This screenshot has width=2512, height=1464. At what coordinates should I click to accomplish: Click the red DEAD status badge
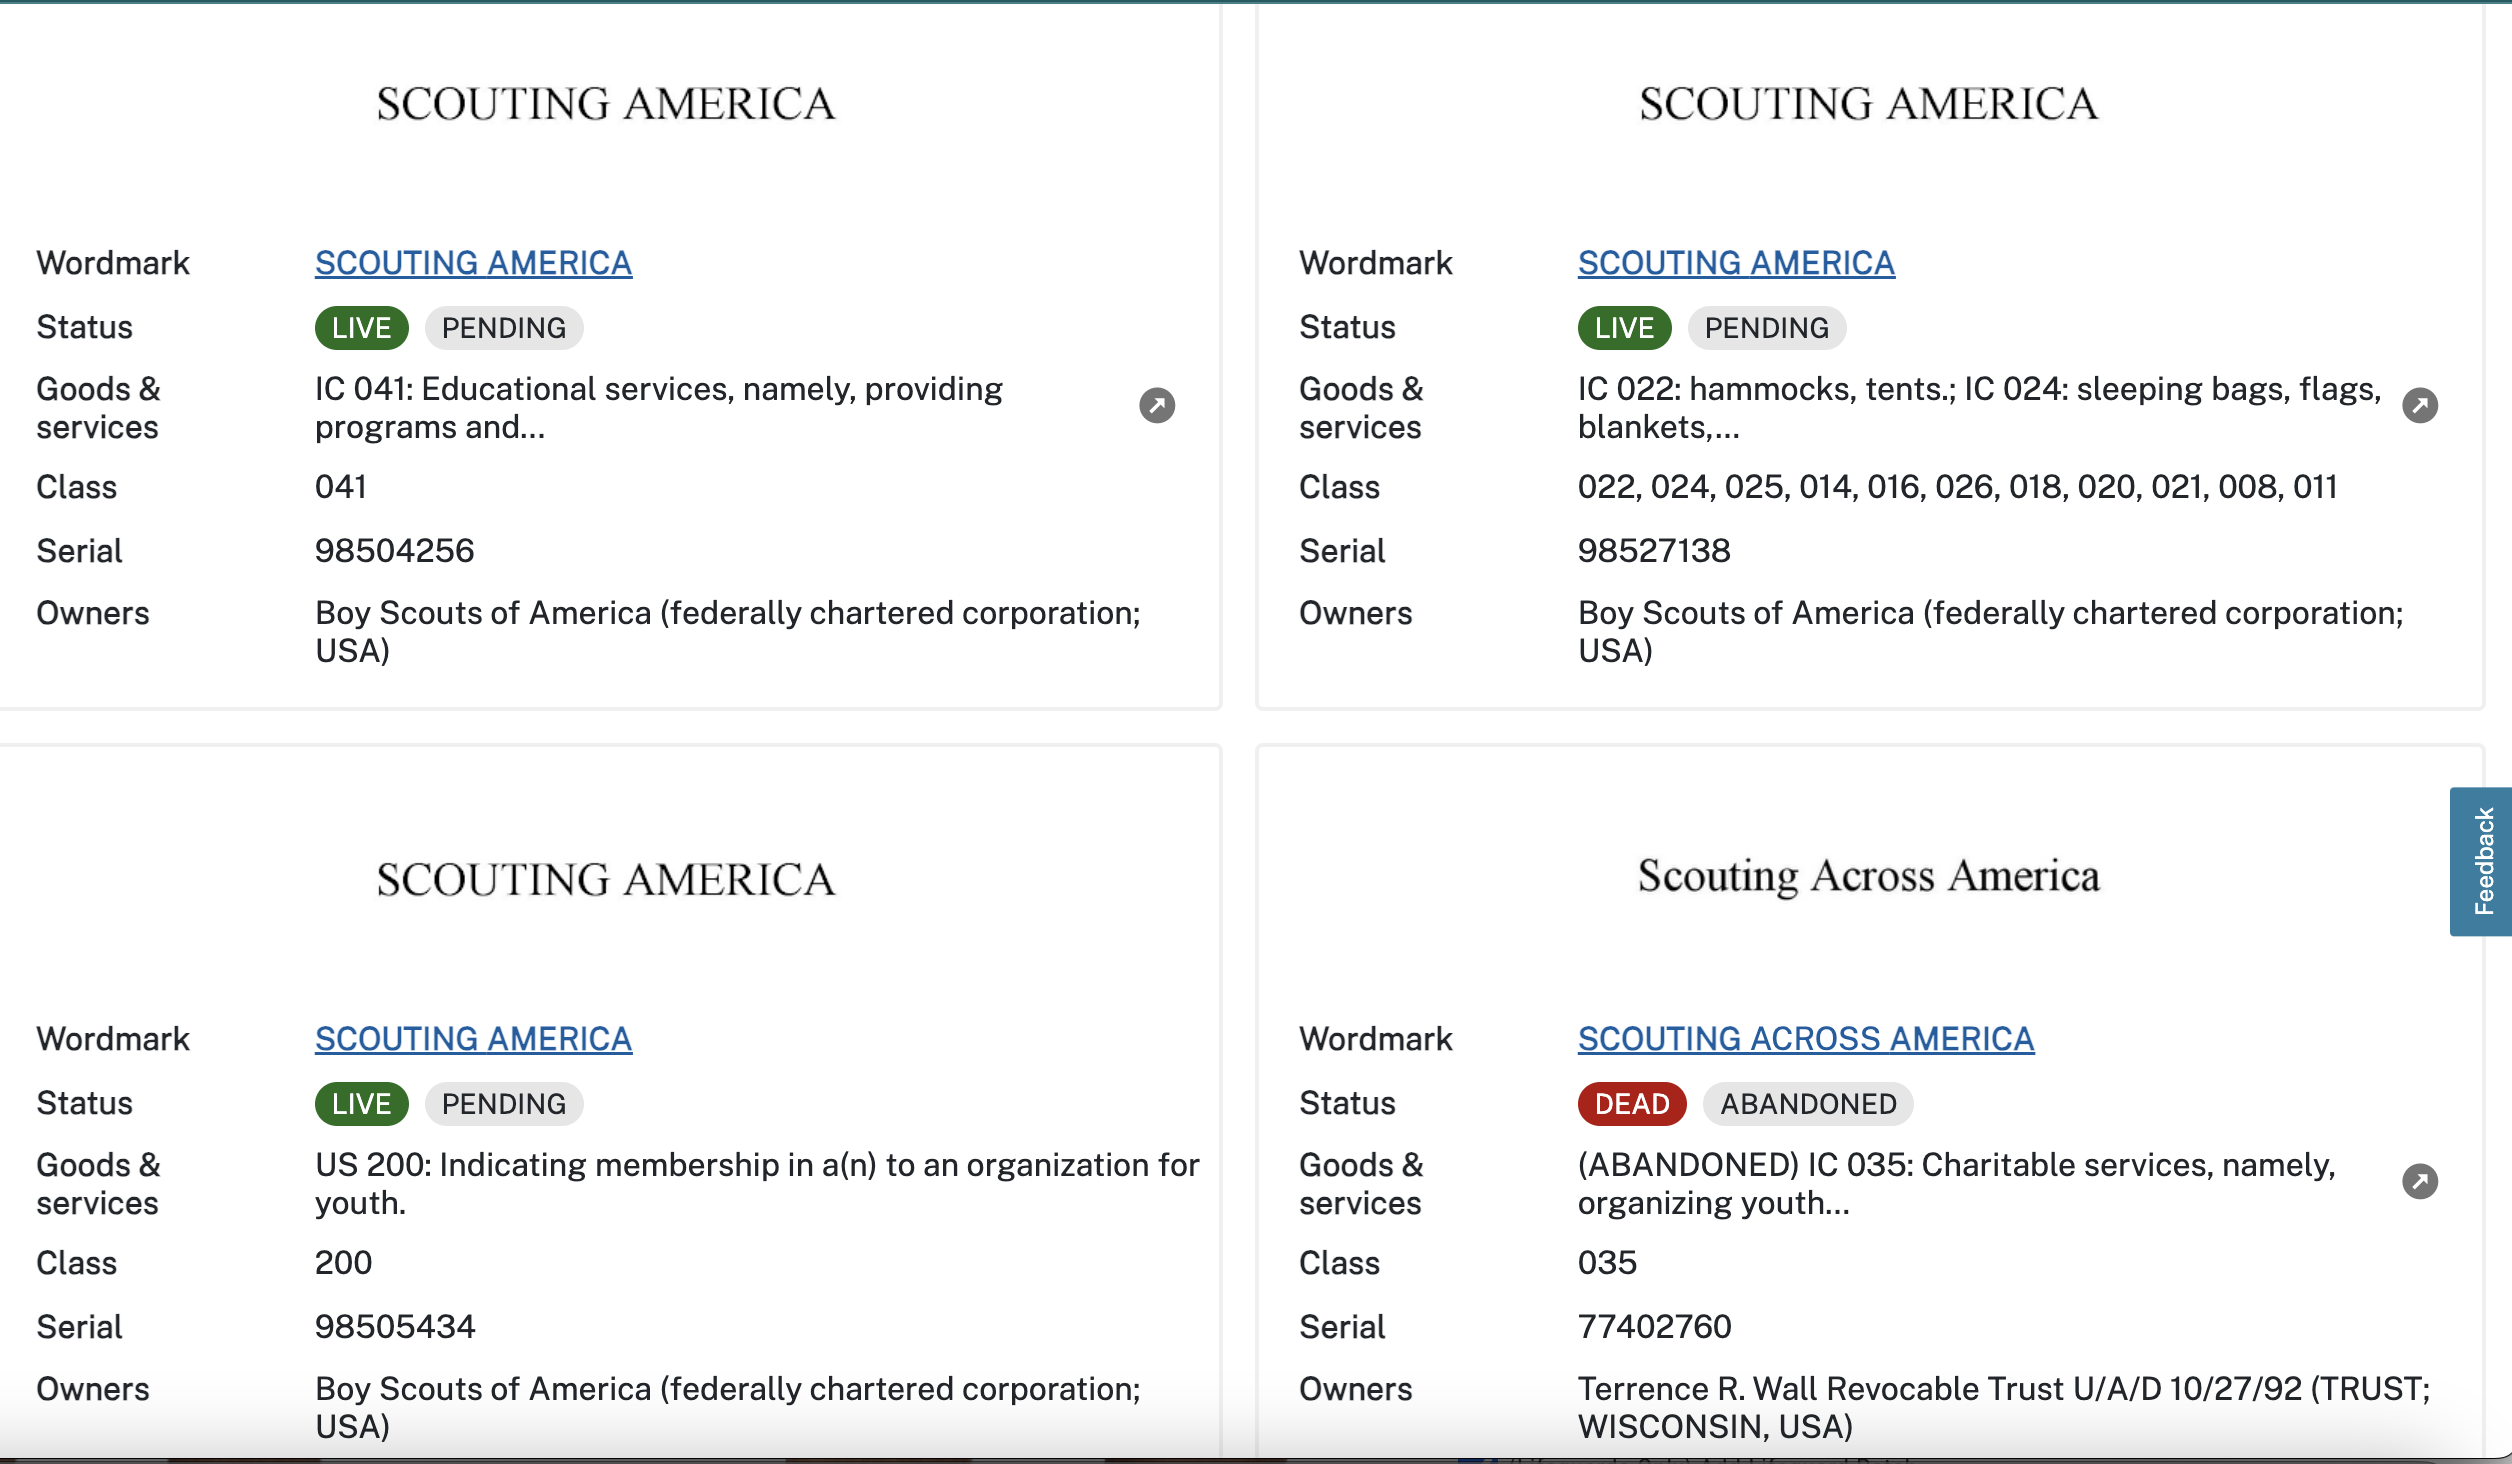[x=1632, y=1104]
